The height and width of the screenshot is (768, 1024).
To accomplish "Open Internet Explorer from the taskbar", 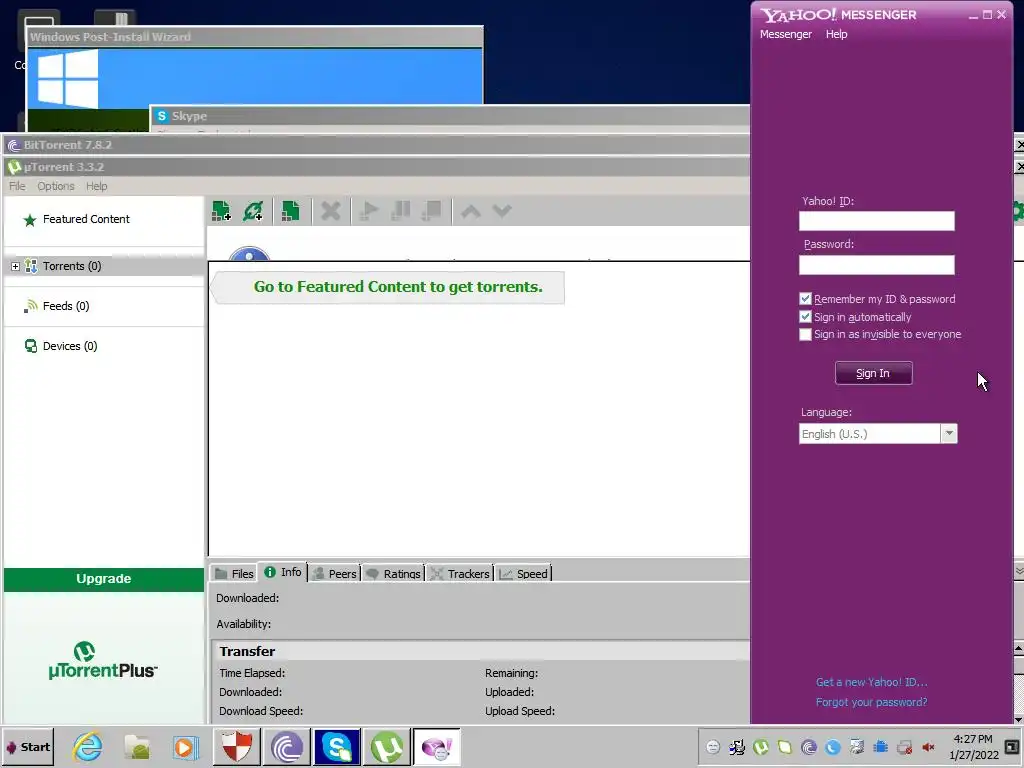I will 88,747.
